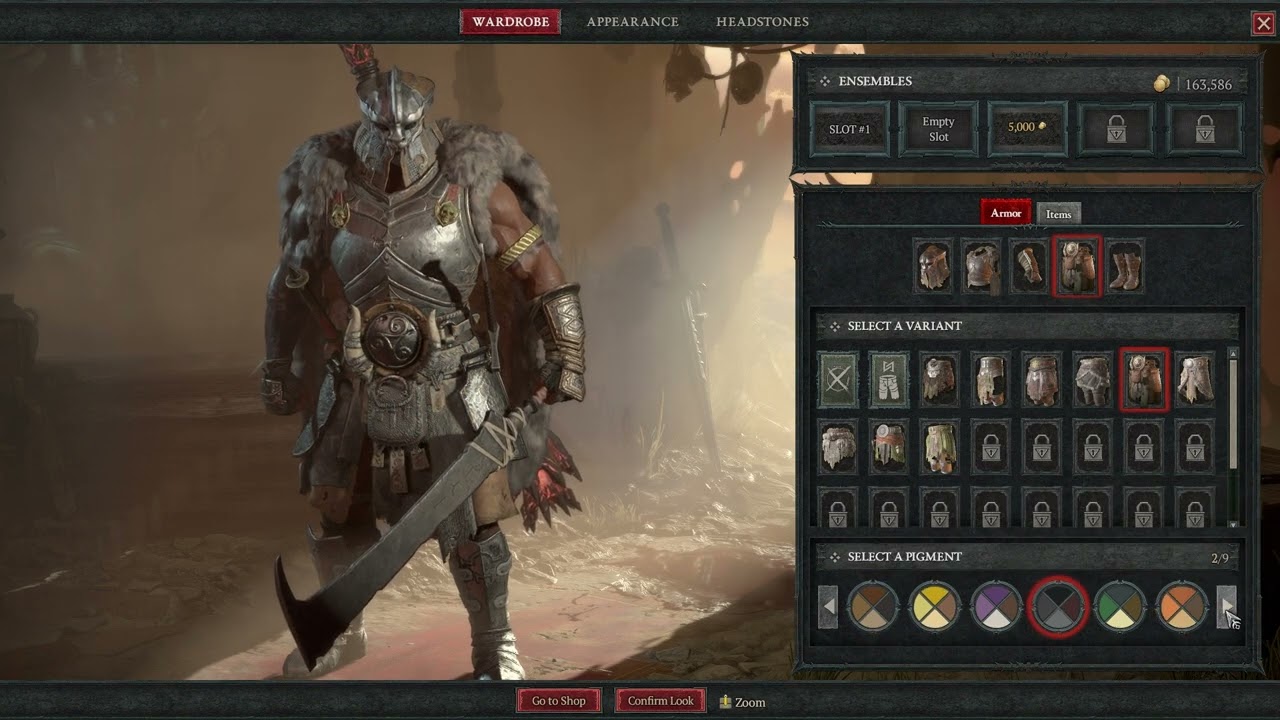Select the chest armor slot icon
This screenshot has height=720, width=1280.
[981, 267]
